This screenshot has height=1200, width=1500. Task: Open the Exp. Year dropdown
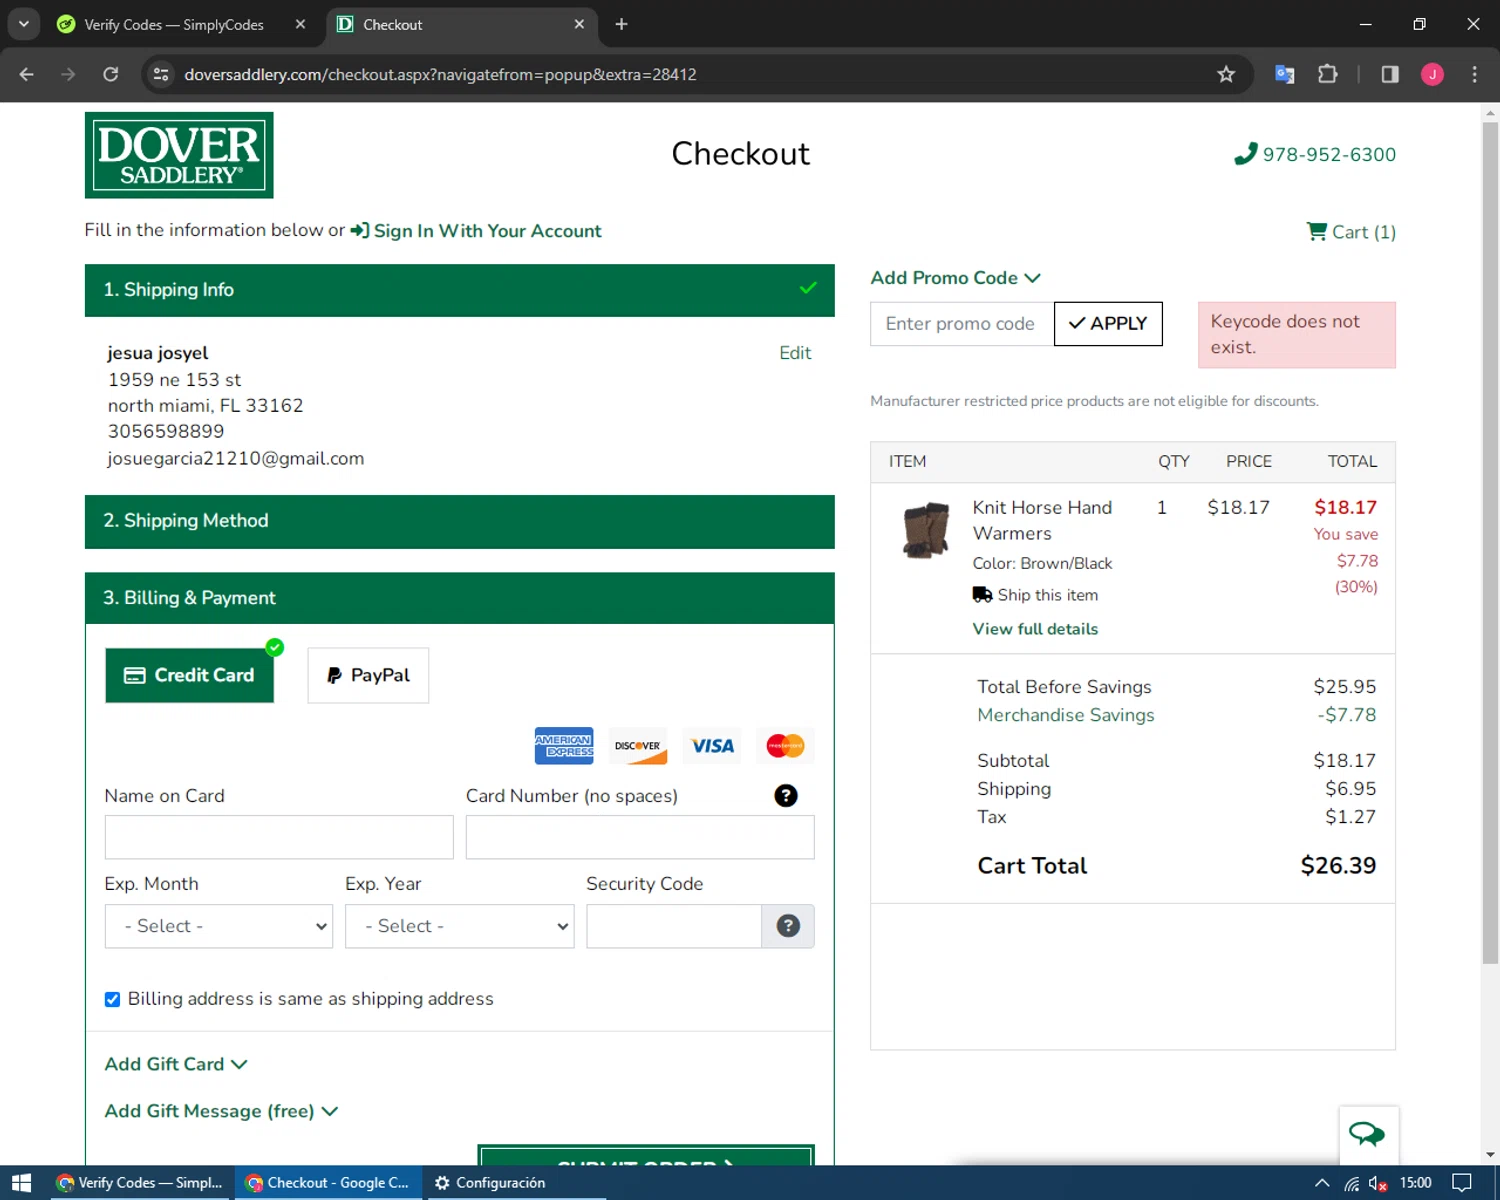coord(460,926)
